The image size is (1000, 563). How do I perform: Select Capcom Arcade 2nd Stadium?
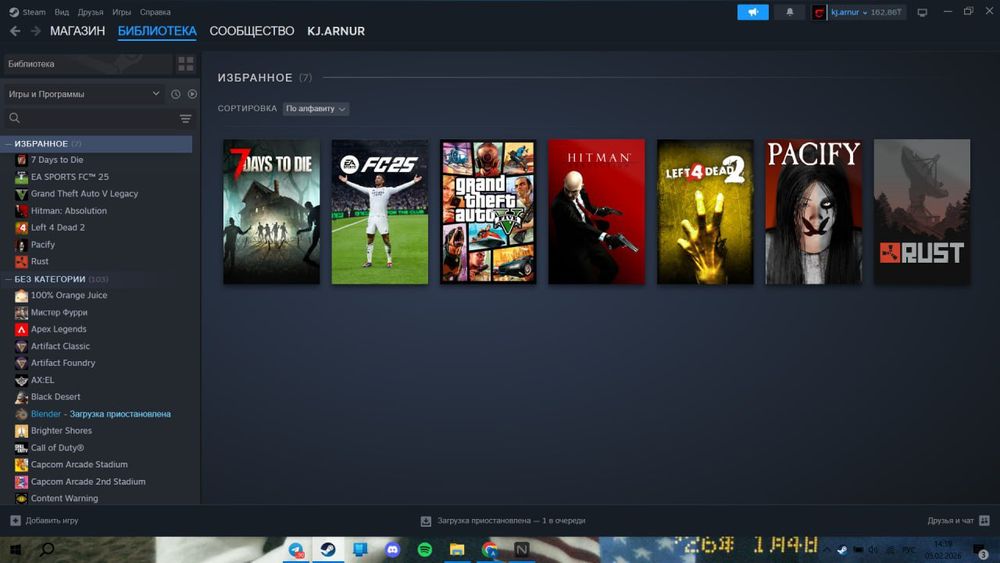(88, 481)
